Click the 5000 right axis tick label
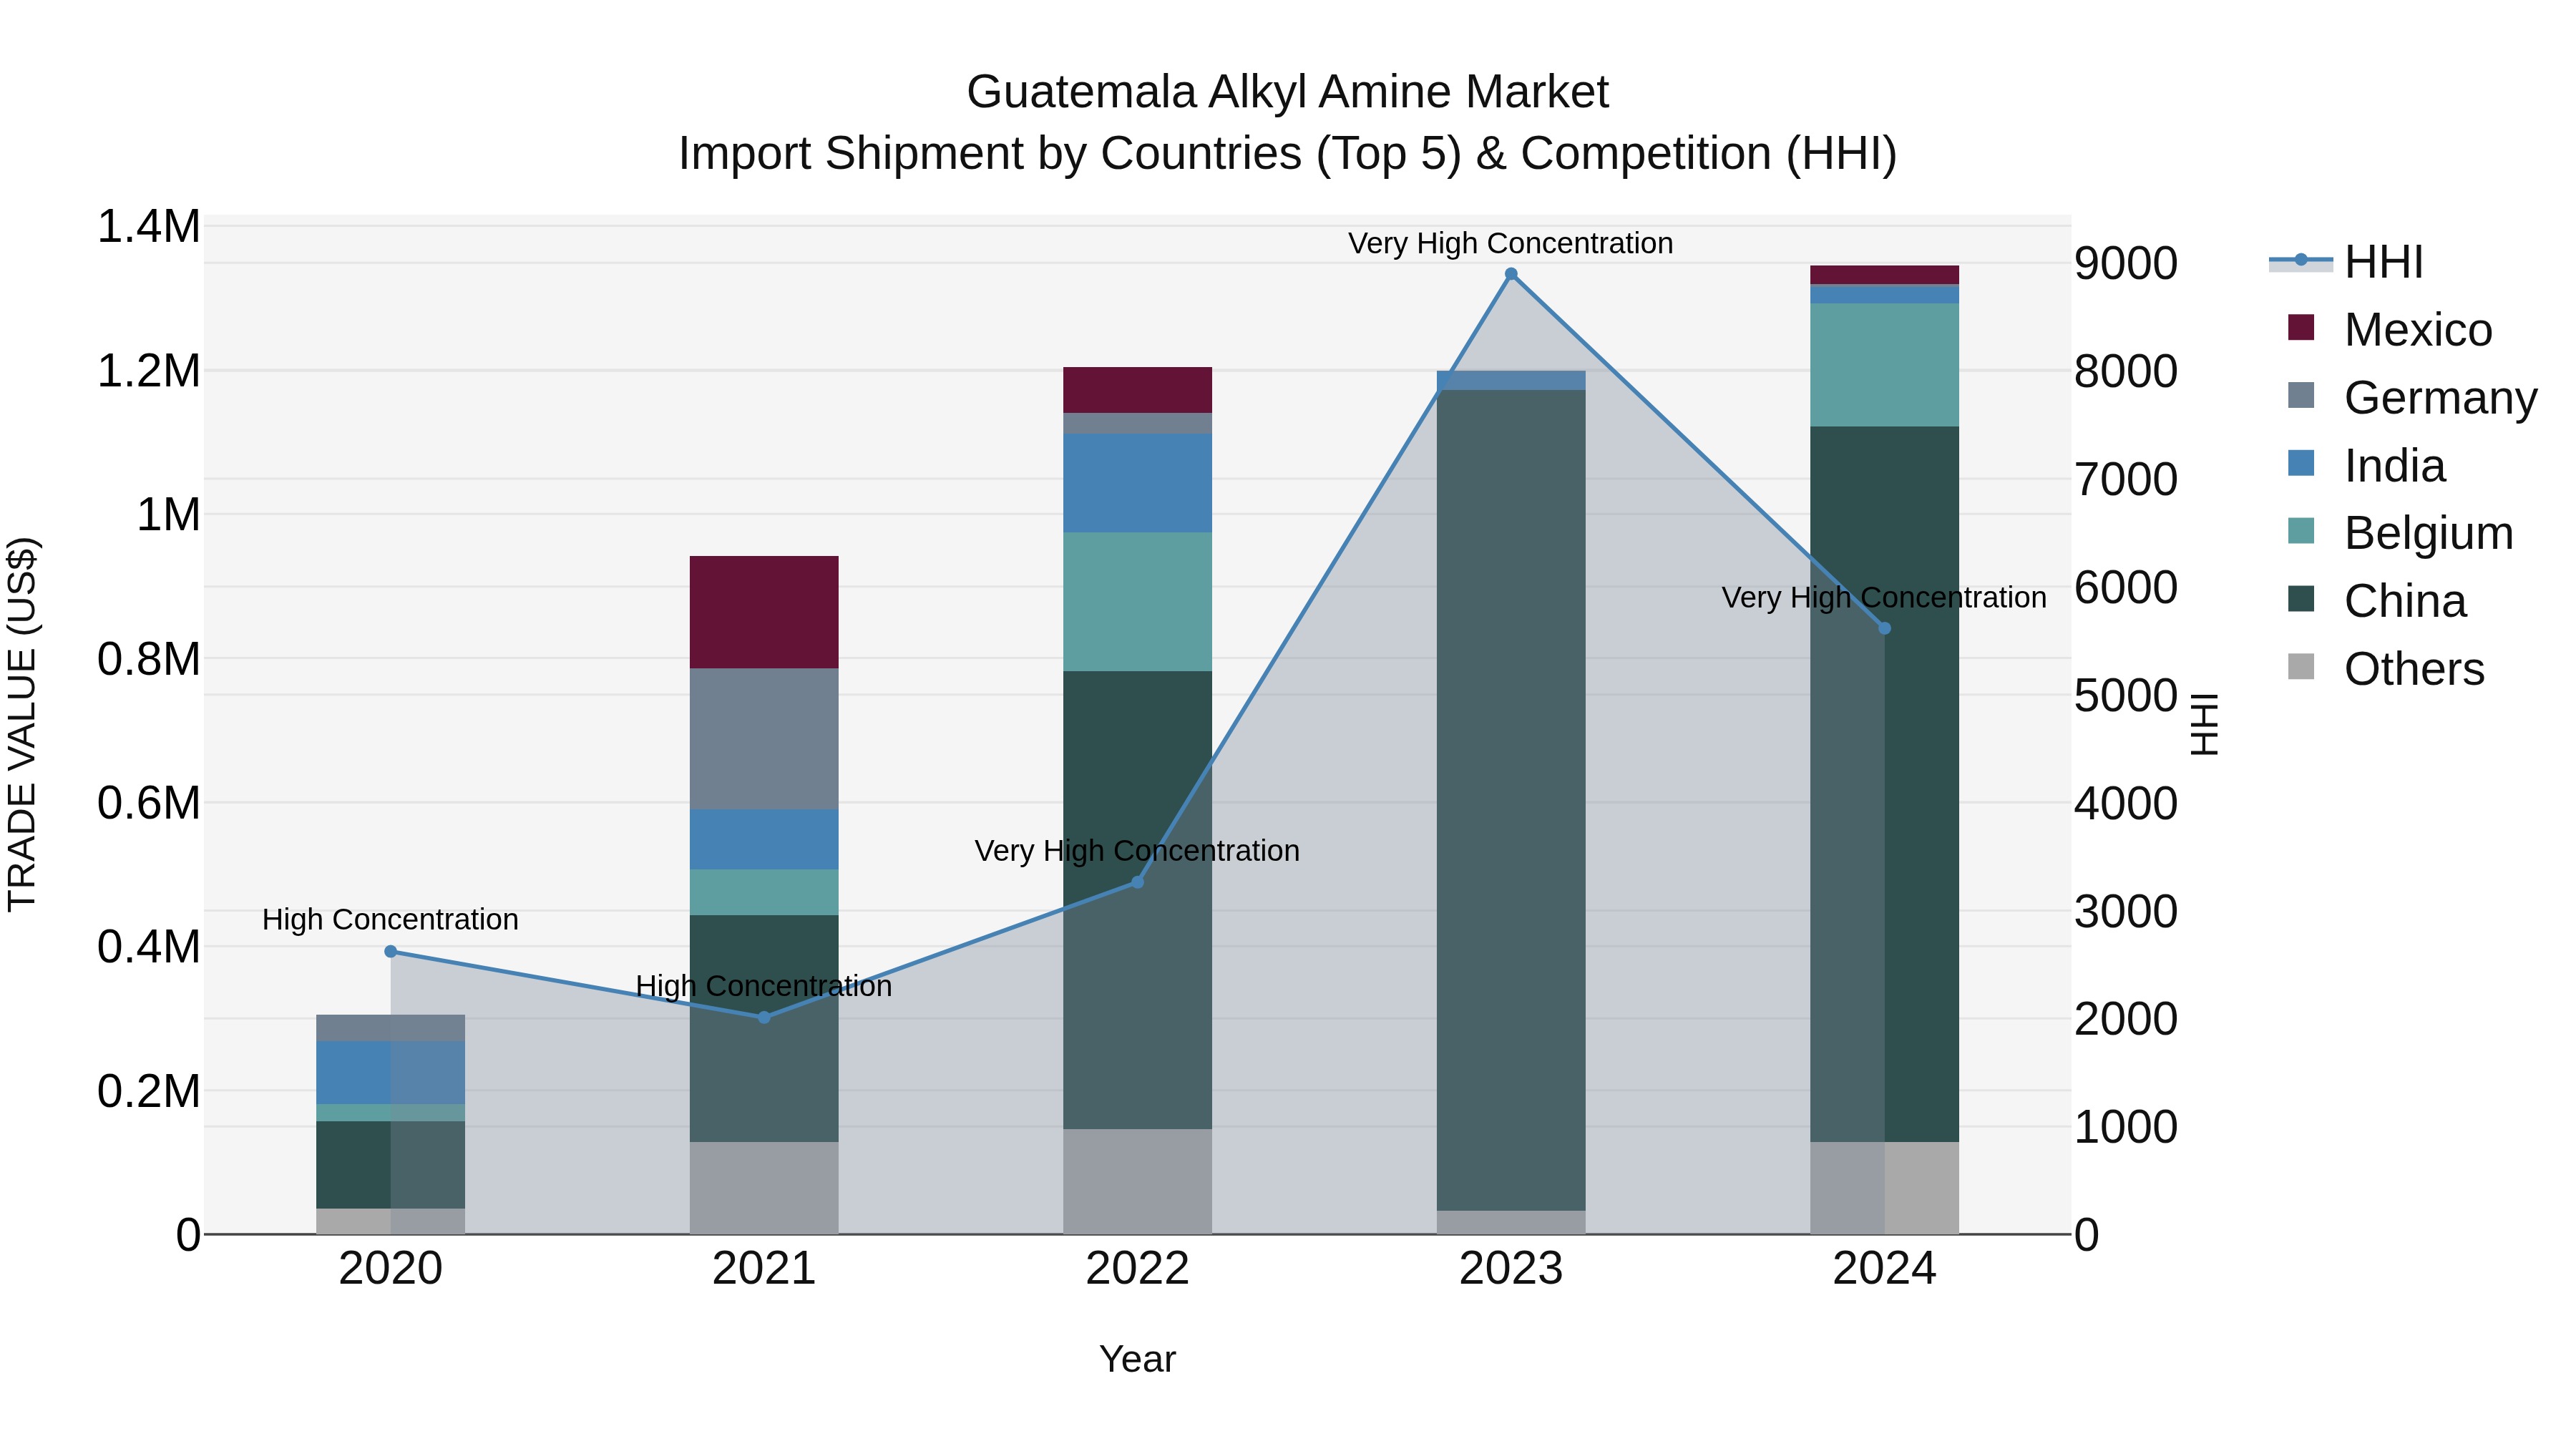2576x1449 pixels. coord(2126,695)
